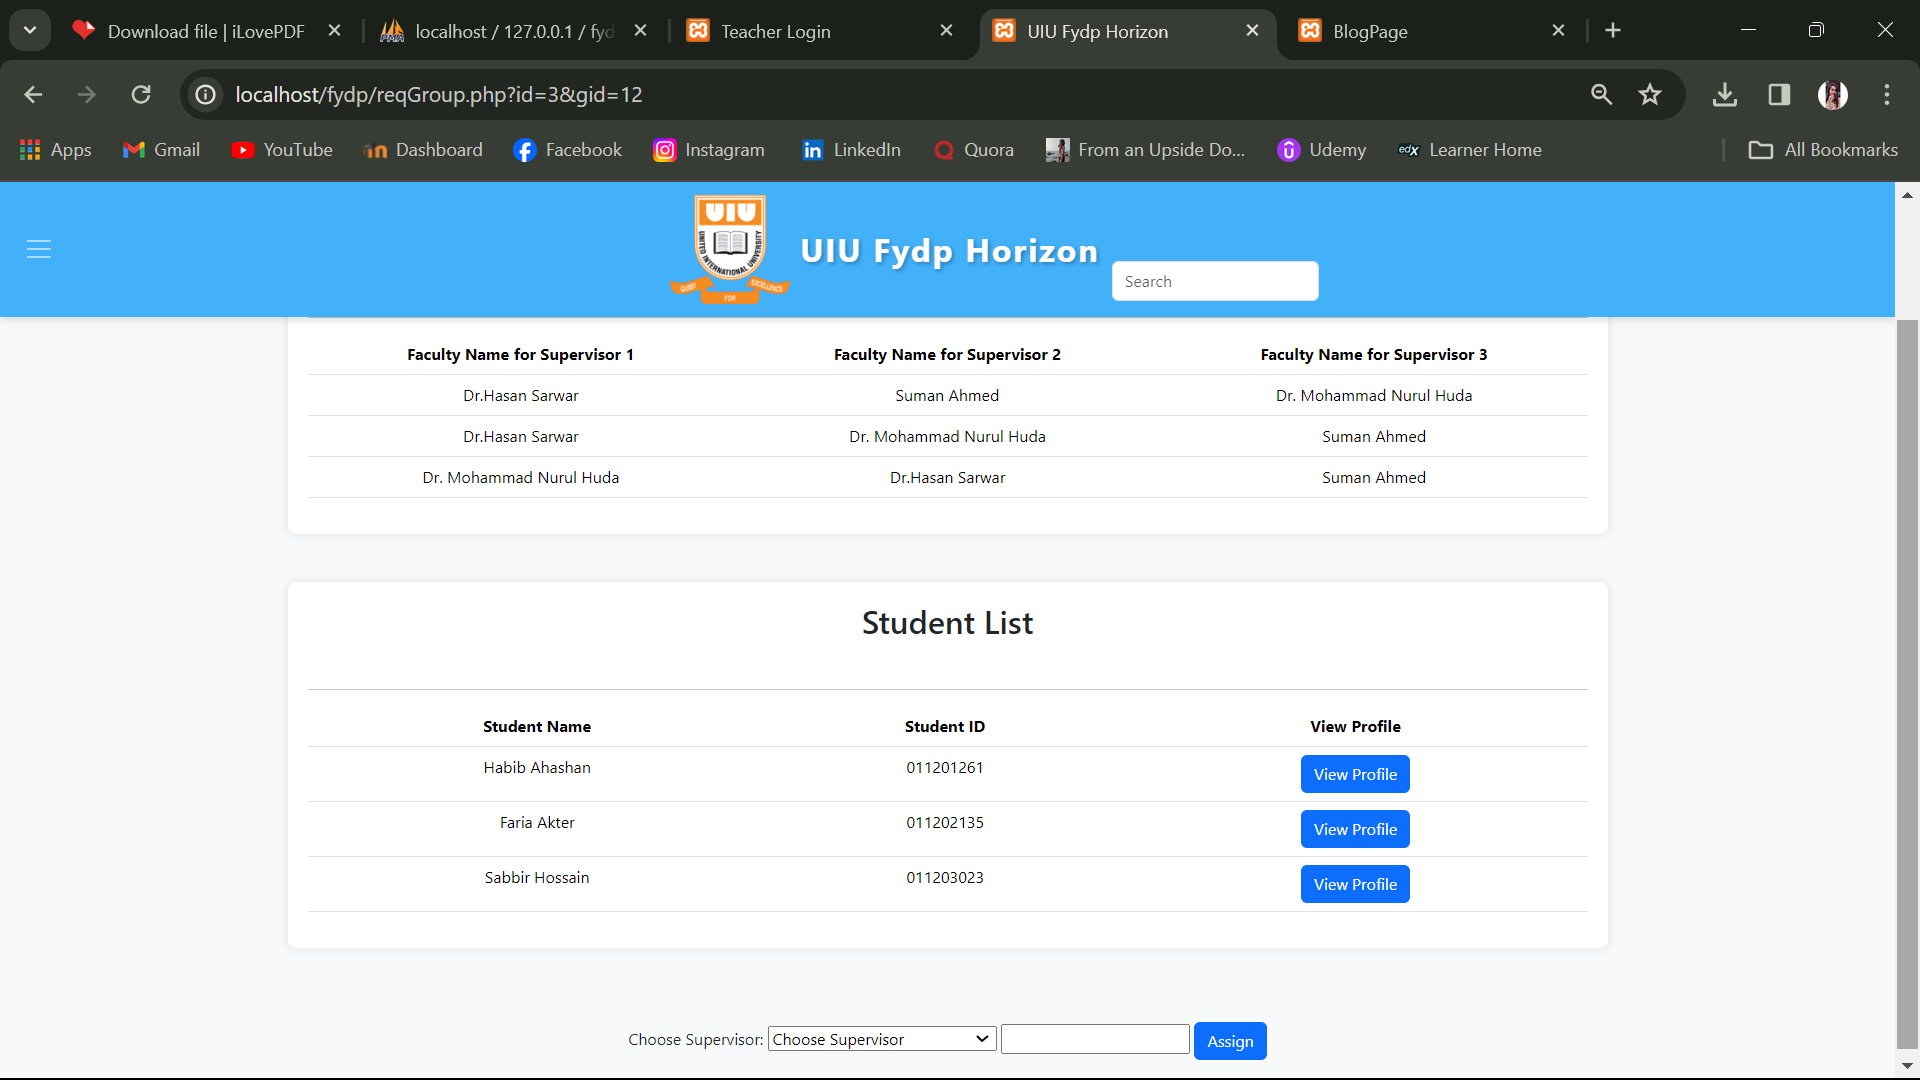The width and height of the screenshot is (1920, 1080).
Task: Open the Facebook bookmark
Action: (x=568, y=150)
